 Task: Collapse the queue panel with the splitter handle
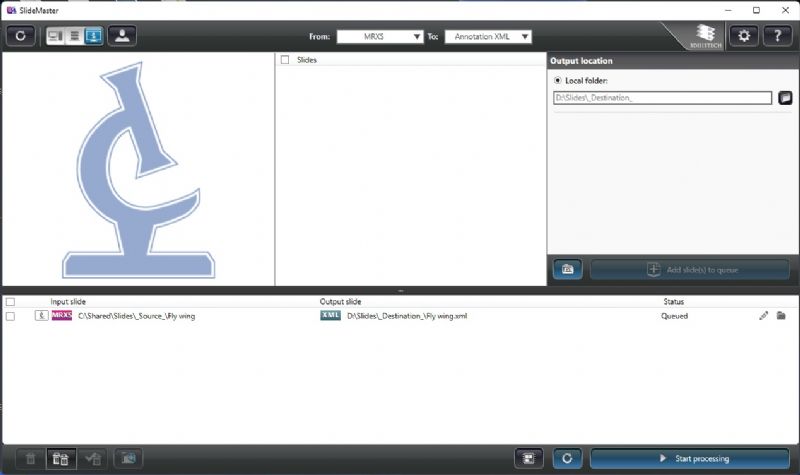point(401,290)
